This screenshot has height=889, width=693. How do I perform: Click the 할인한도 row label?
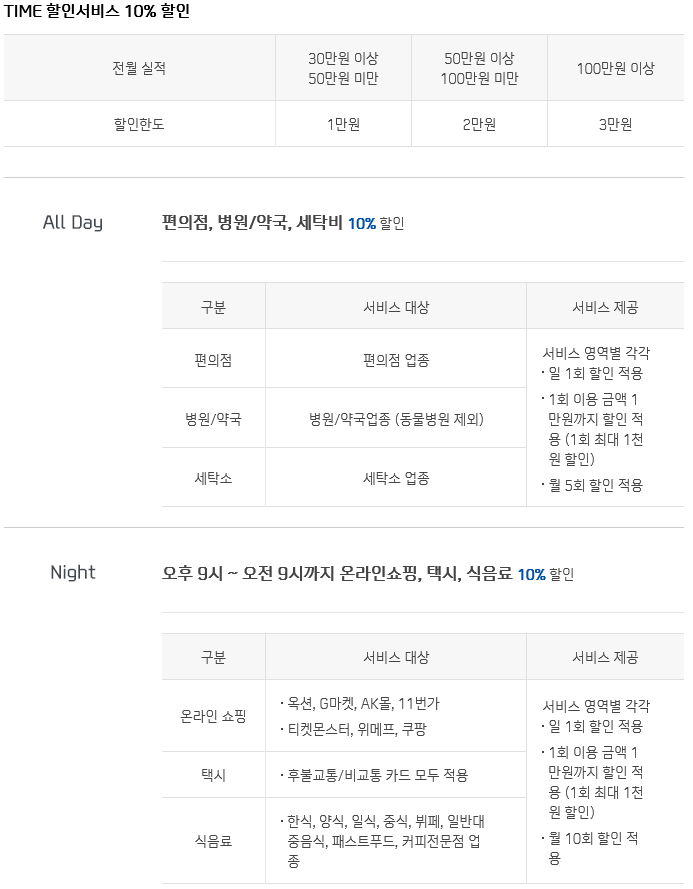[x=140, y=124]
